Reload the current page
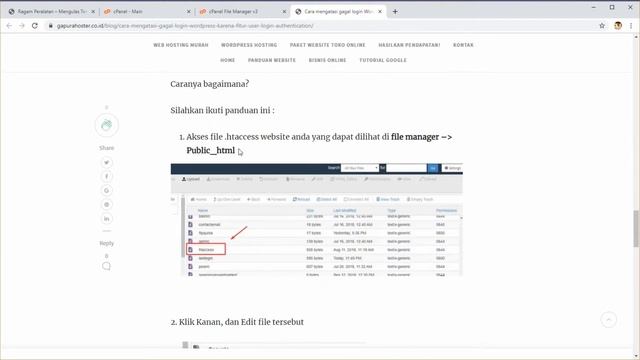This screenshot has height=360, width=640. pos(35,25)
